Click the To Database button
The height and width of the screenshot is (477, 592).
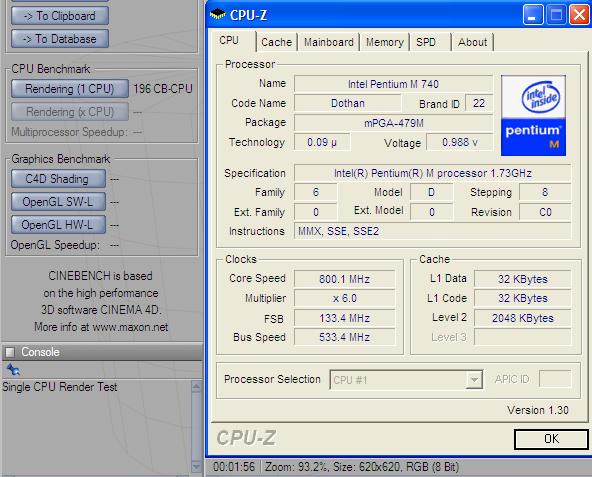[x=60, y=39]
